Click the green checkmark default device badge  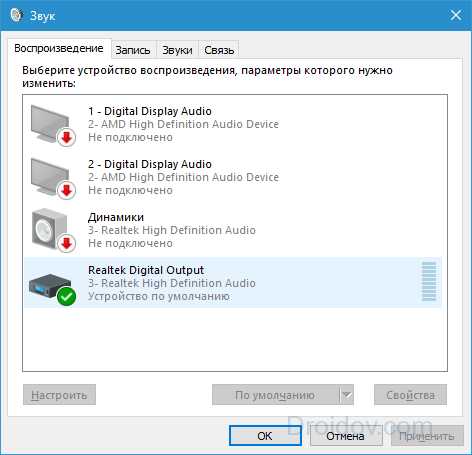66,296
